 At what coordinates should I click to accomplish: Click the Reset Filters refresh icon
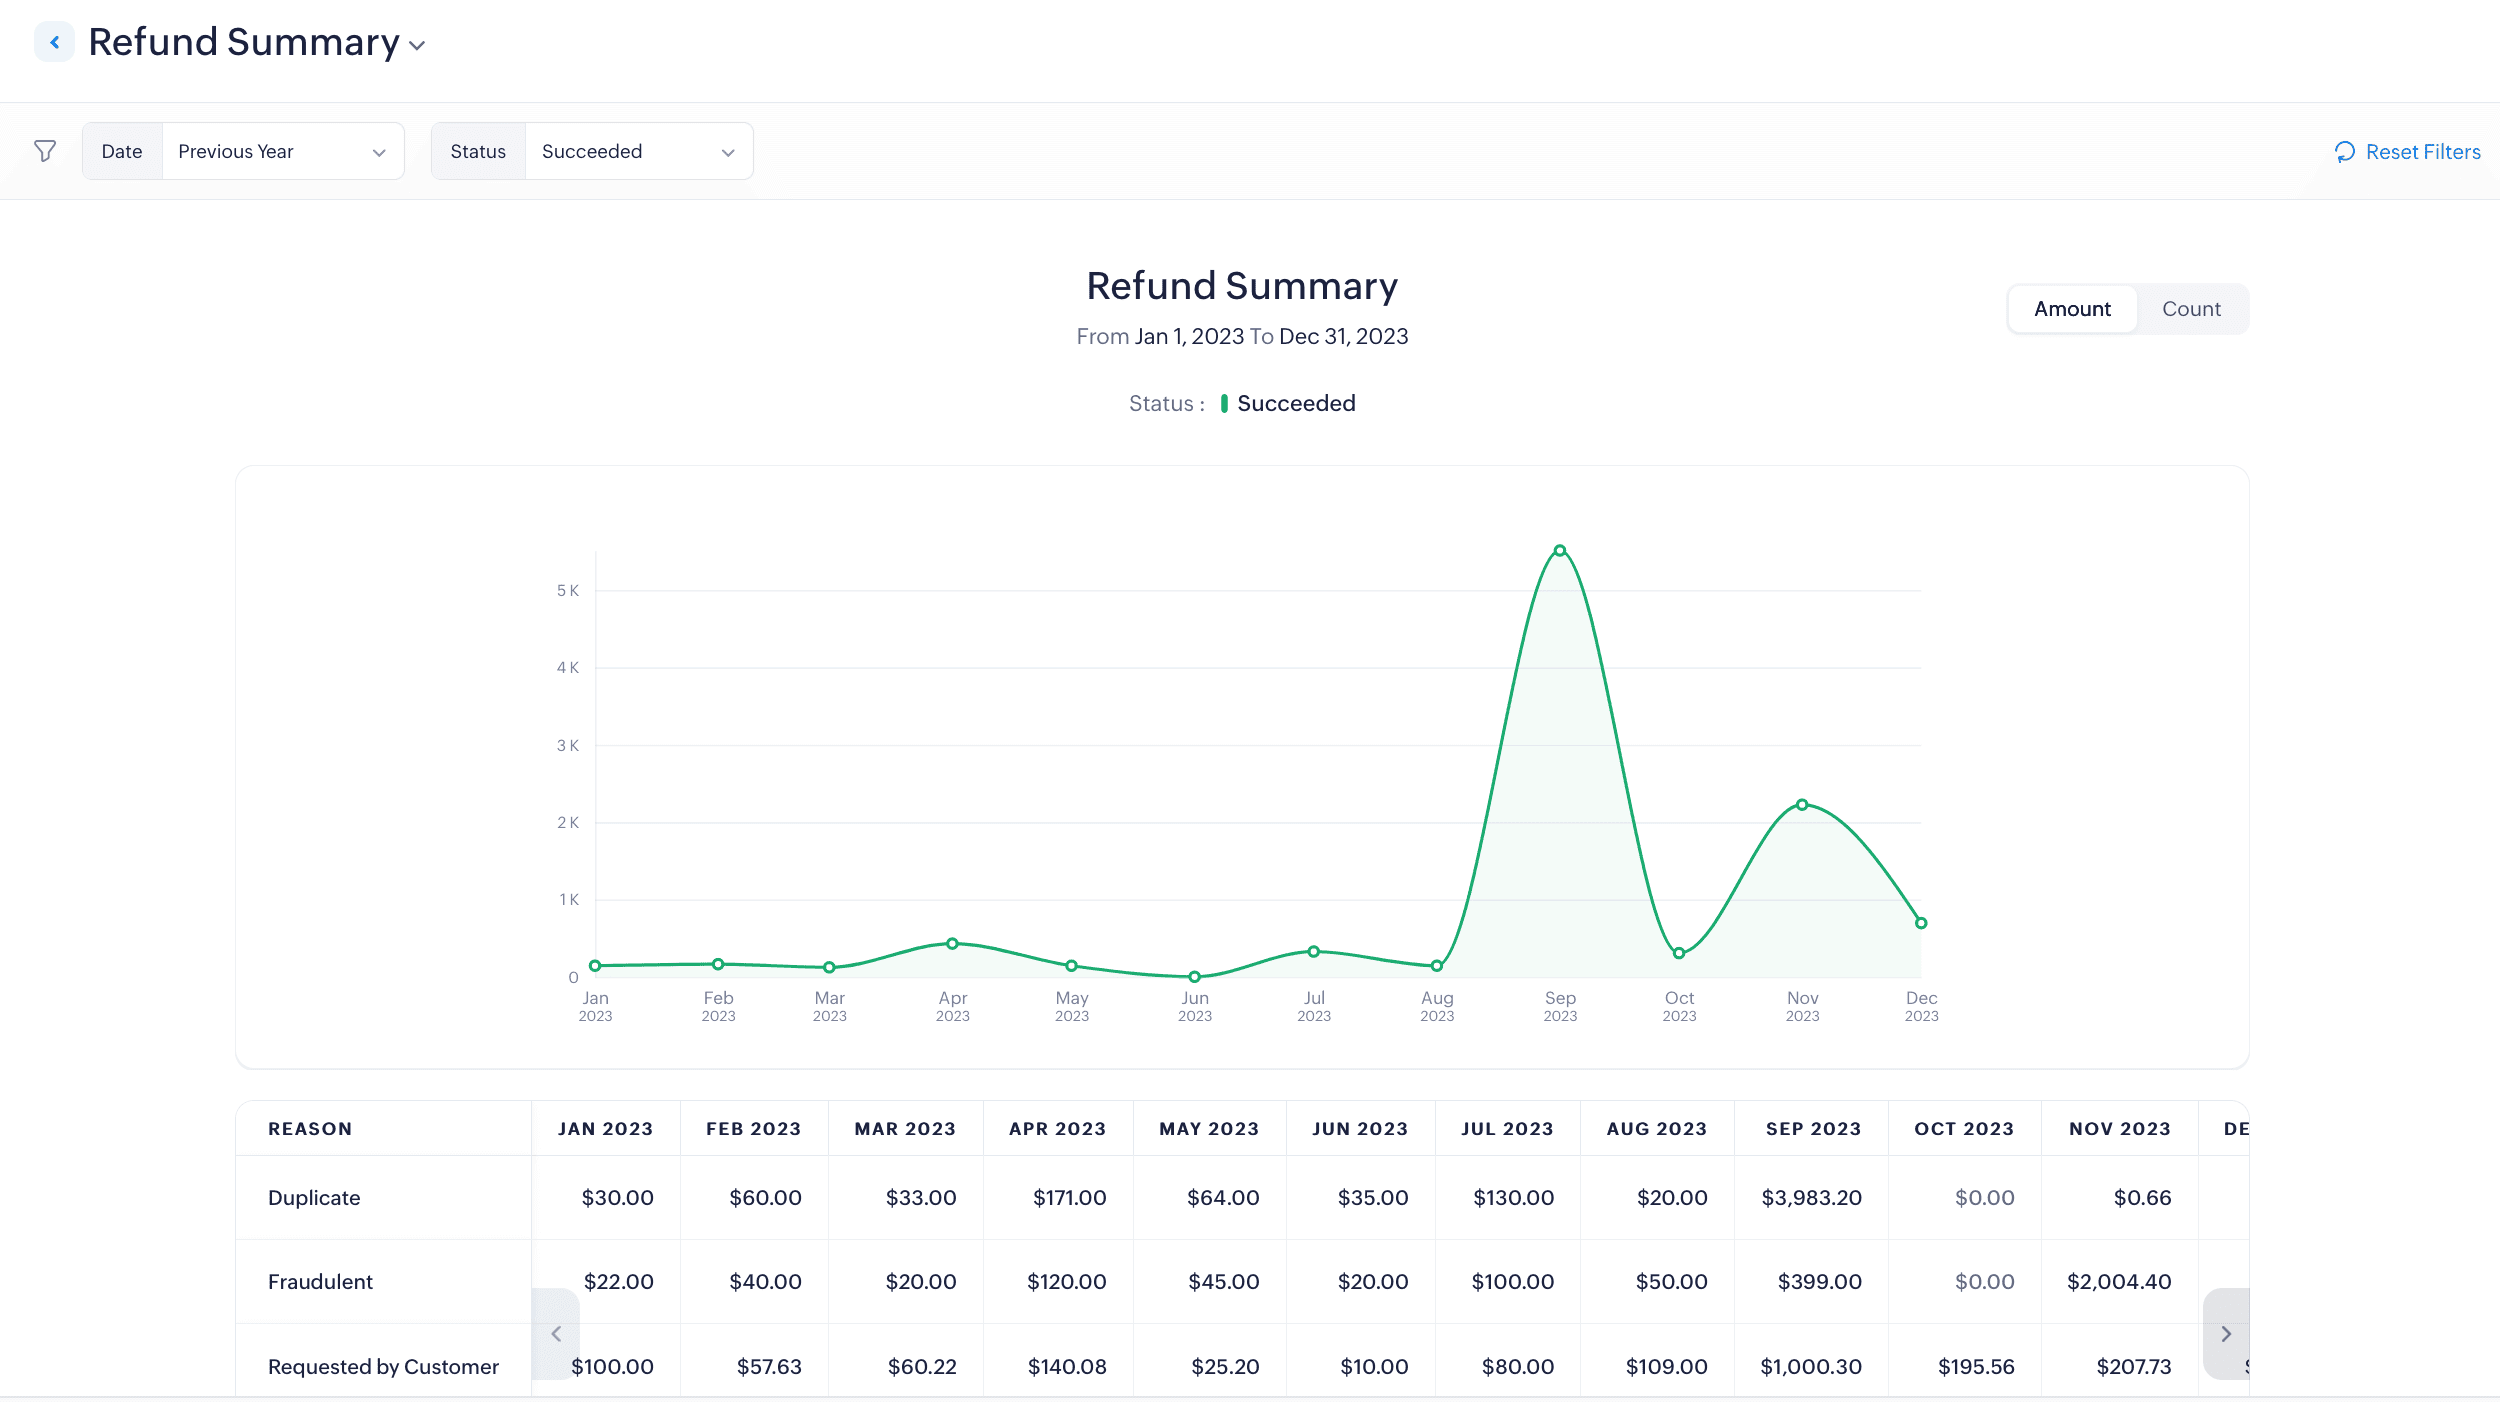(x=2344, y=152)
